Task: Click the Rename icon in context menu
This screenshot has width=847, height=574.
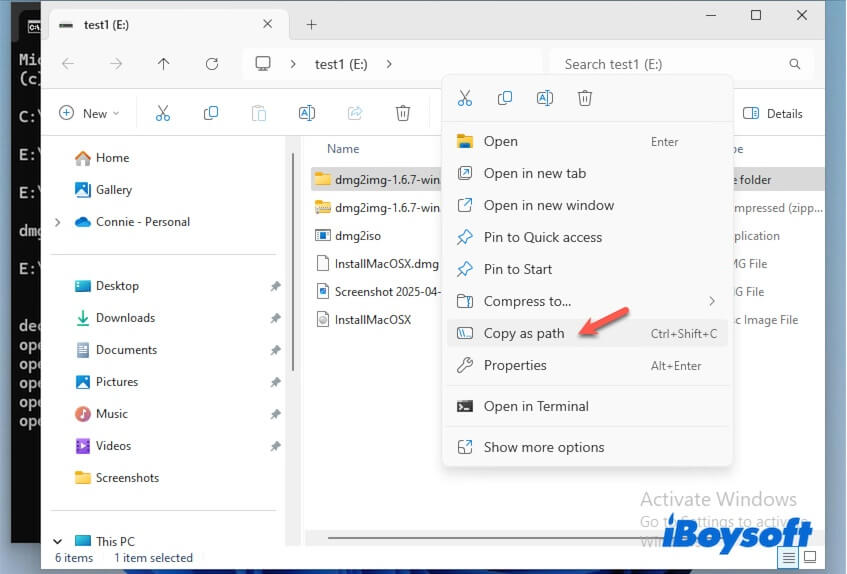Action: 545,98
